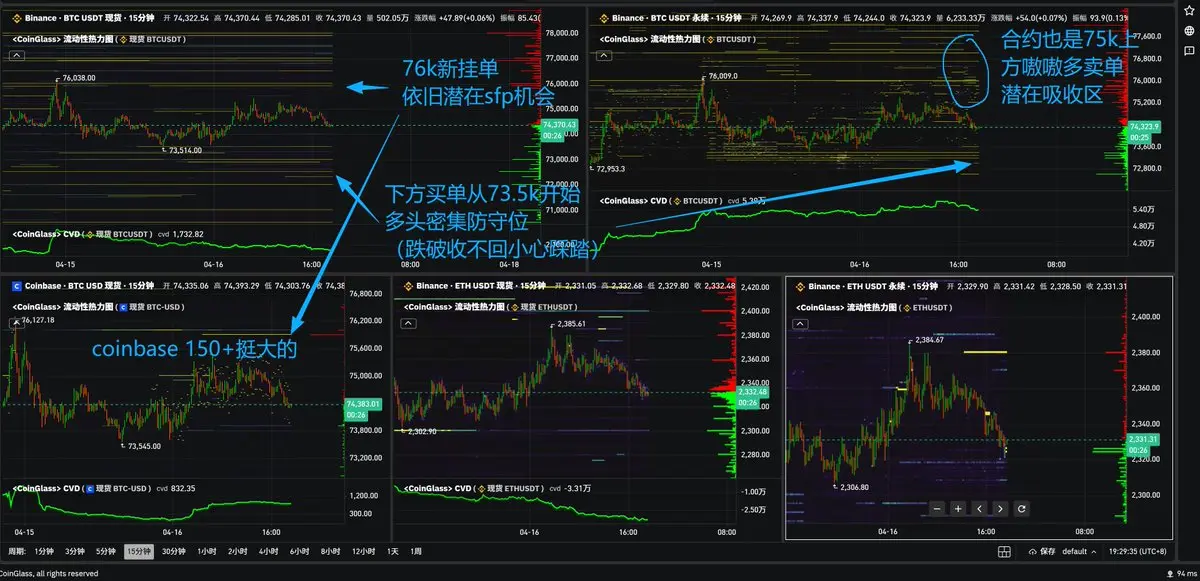Click the Coinbase logo on bottom-left chart

(15, 286)
